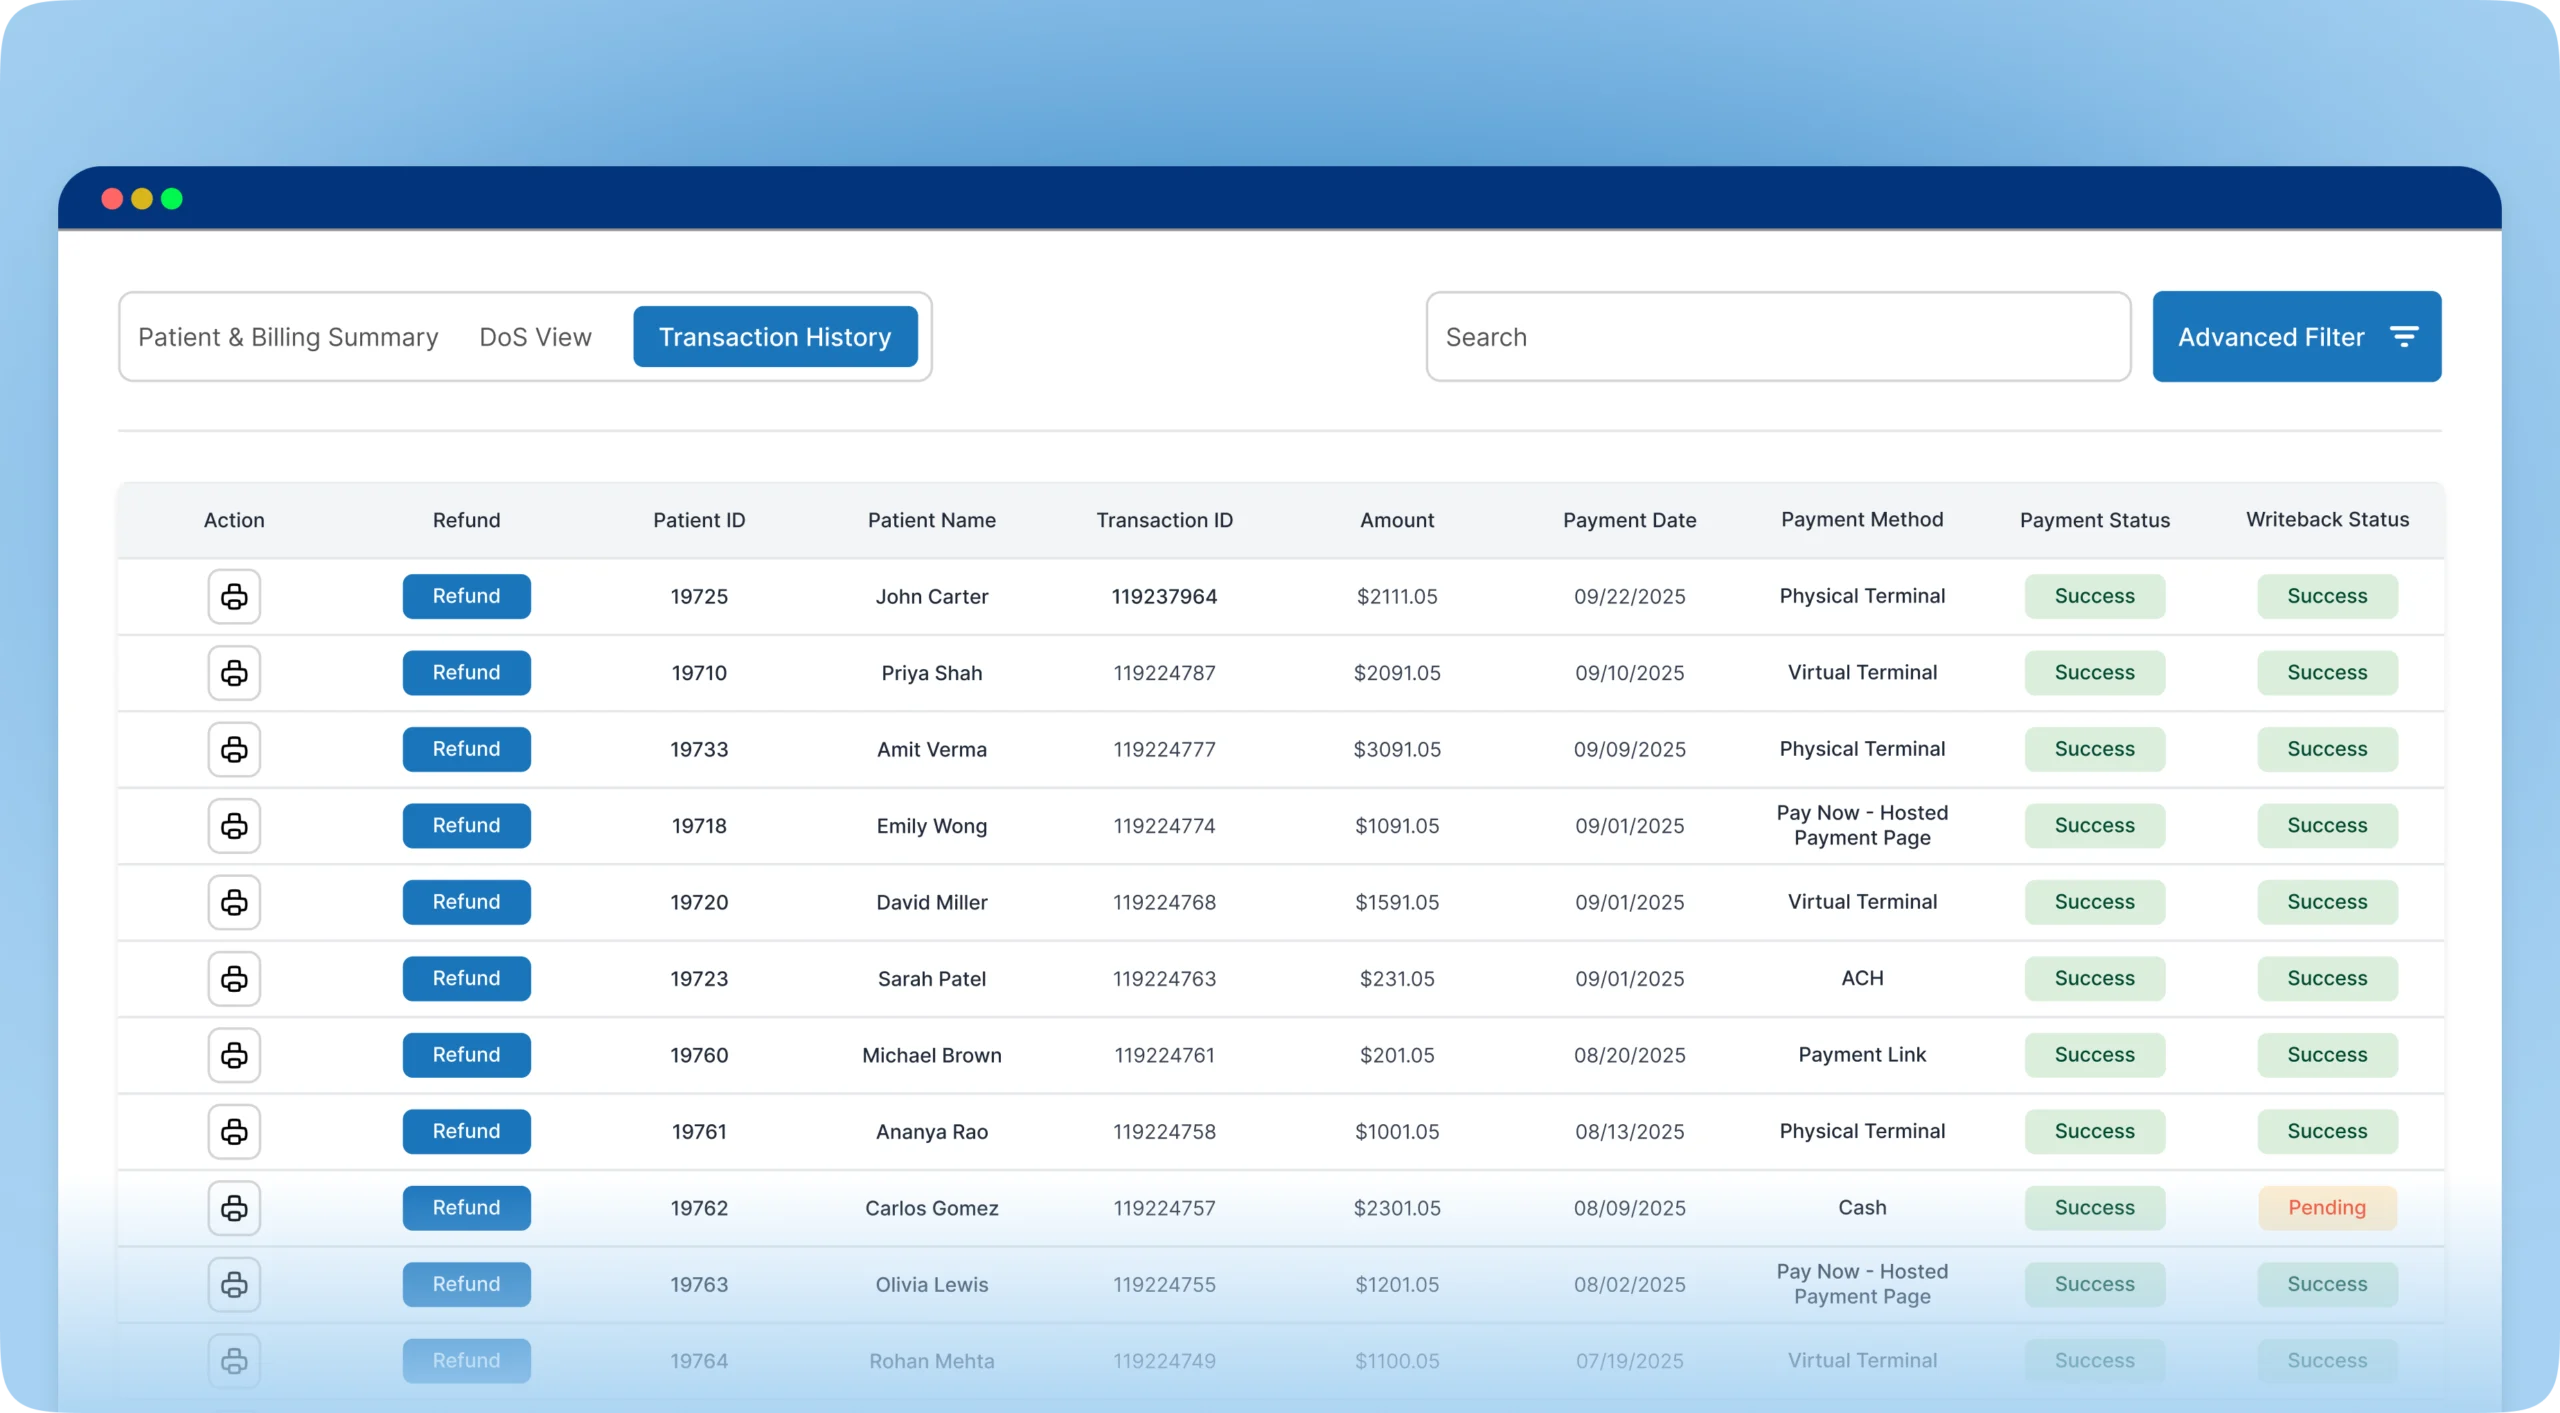
Task: Click Refund for Olivia Lewis
Action: 466,1284
